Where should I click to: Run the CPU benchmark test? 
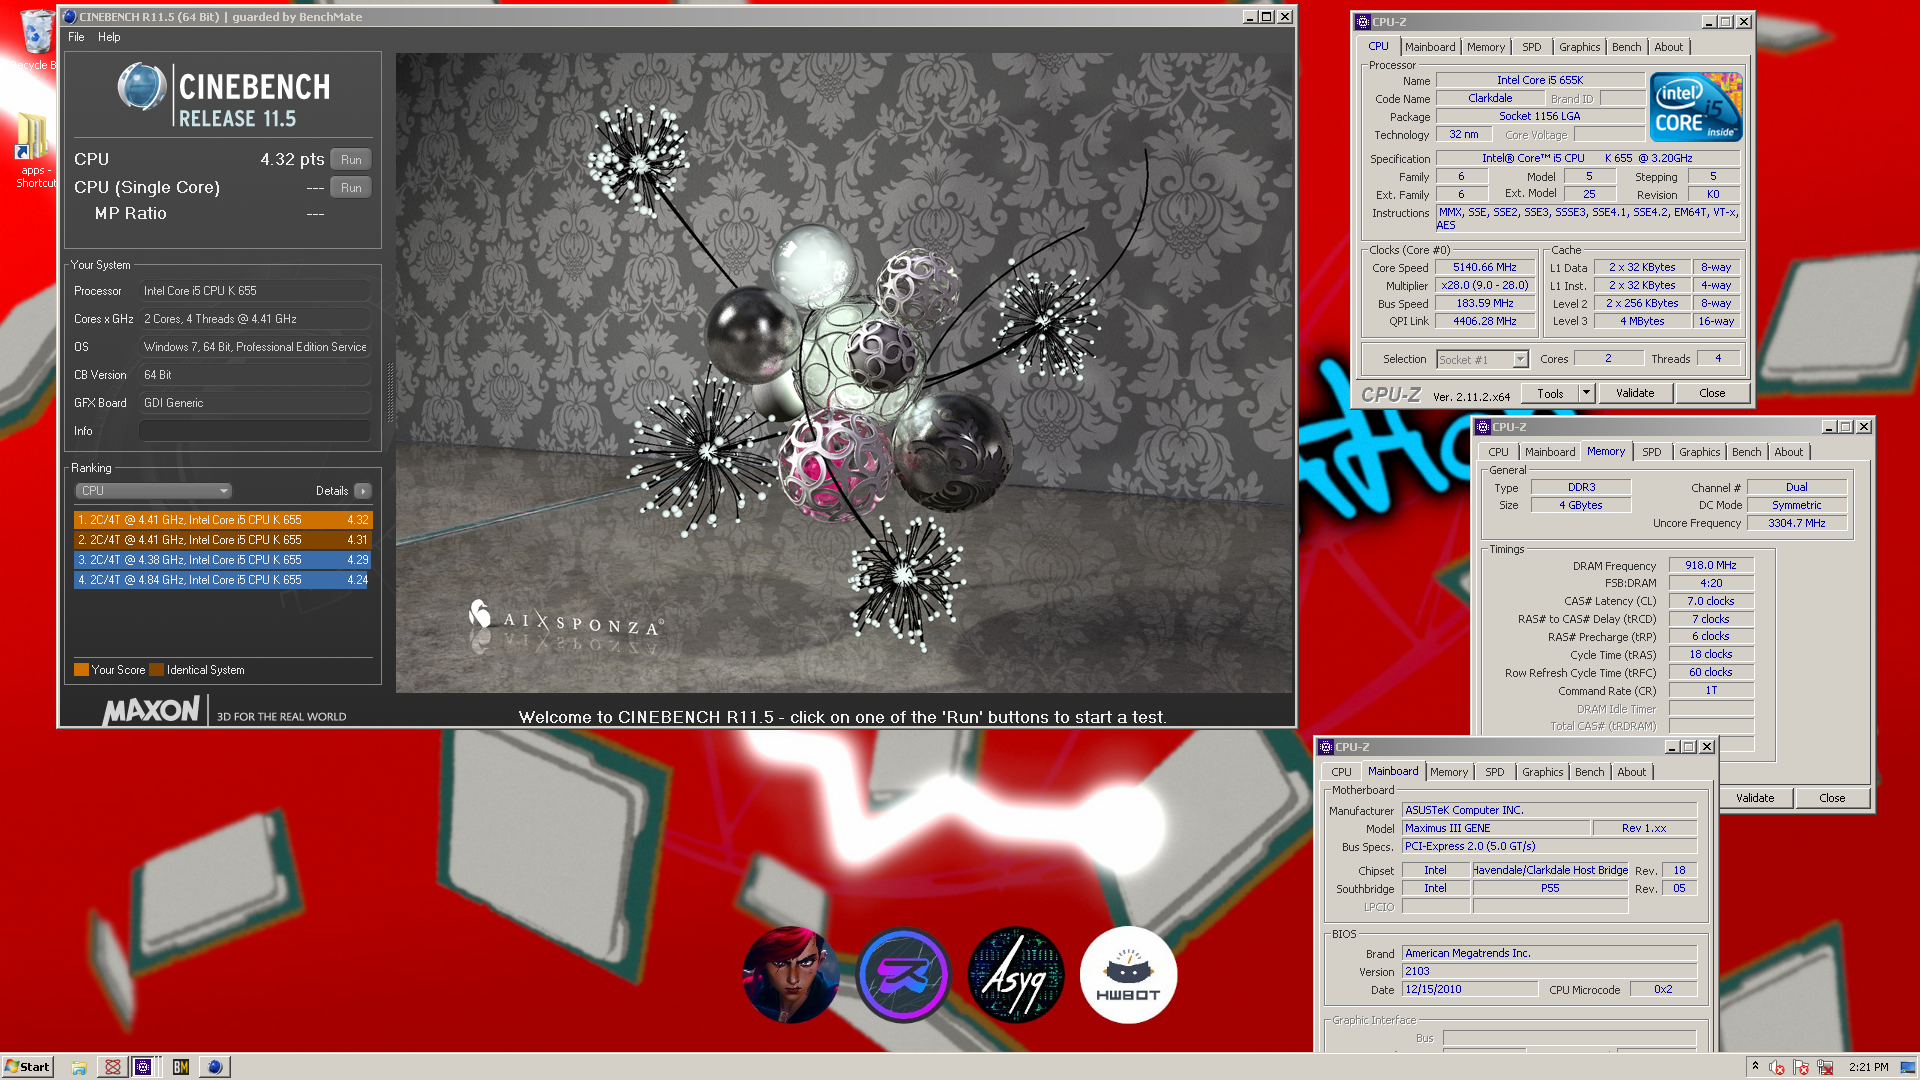[x=351, y=160]
